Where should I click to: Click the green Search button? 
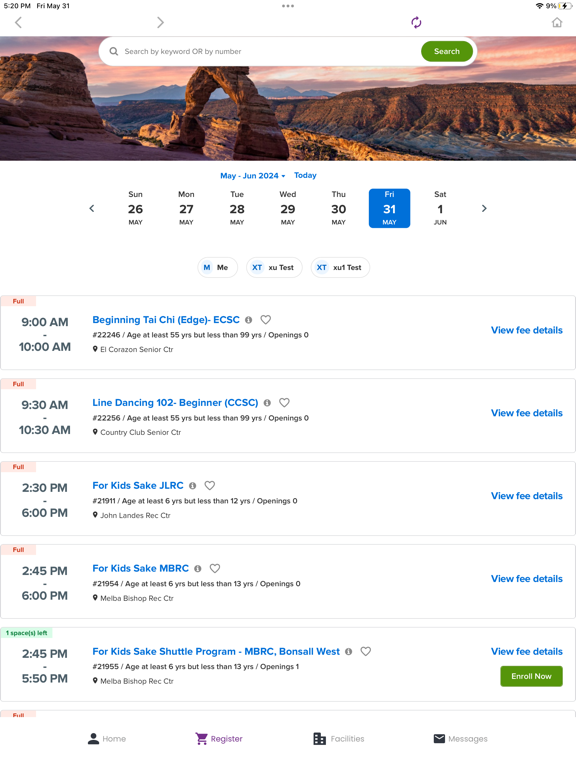coord(447,51)
